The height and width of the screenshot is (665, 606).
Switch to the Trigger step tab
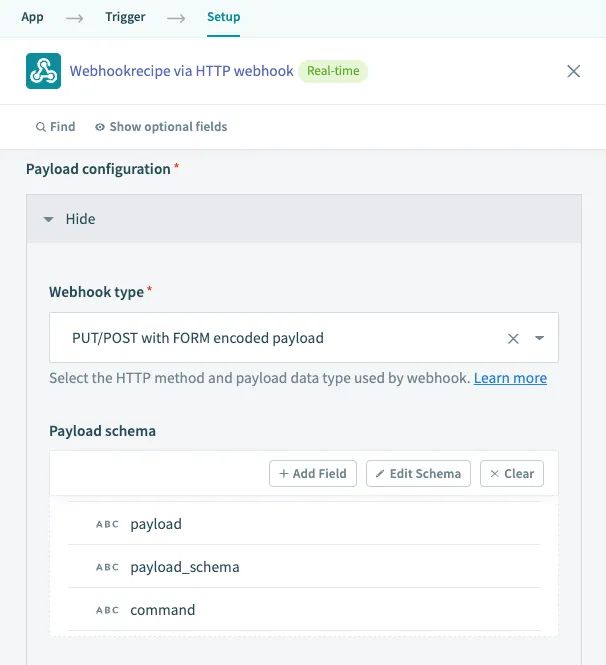[x=125, y=17]
